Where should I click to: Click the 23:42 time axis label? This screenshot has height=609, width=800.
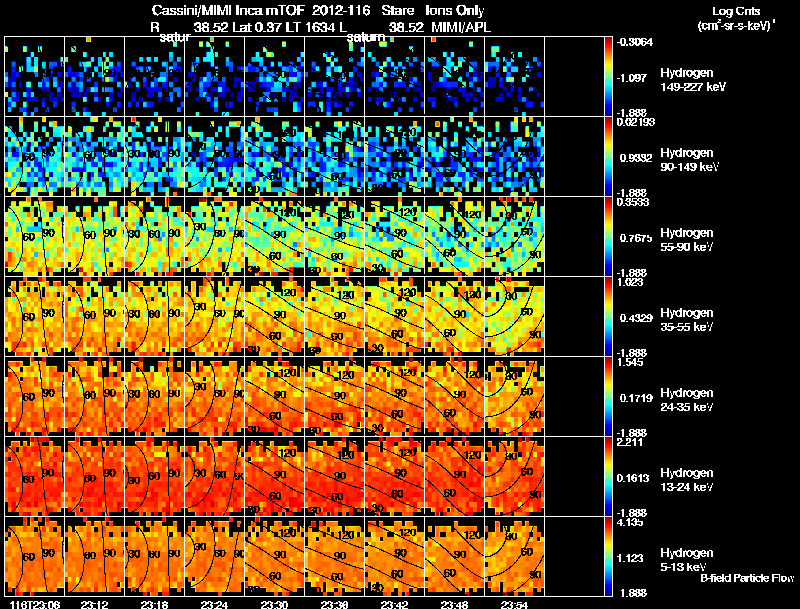pyautogui.click(x=394, y=604)
